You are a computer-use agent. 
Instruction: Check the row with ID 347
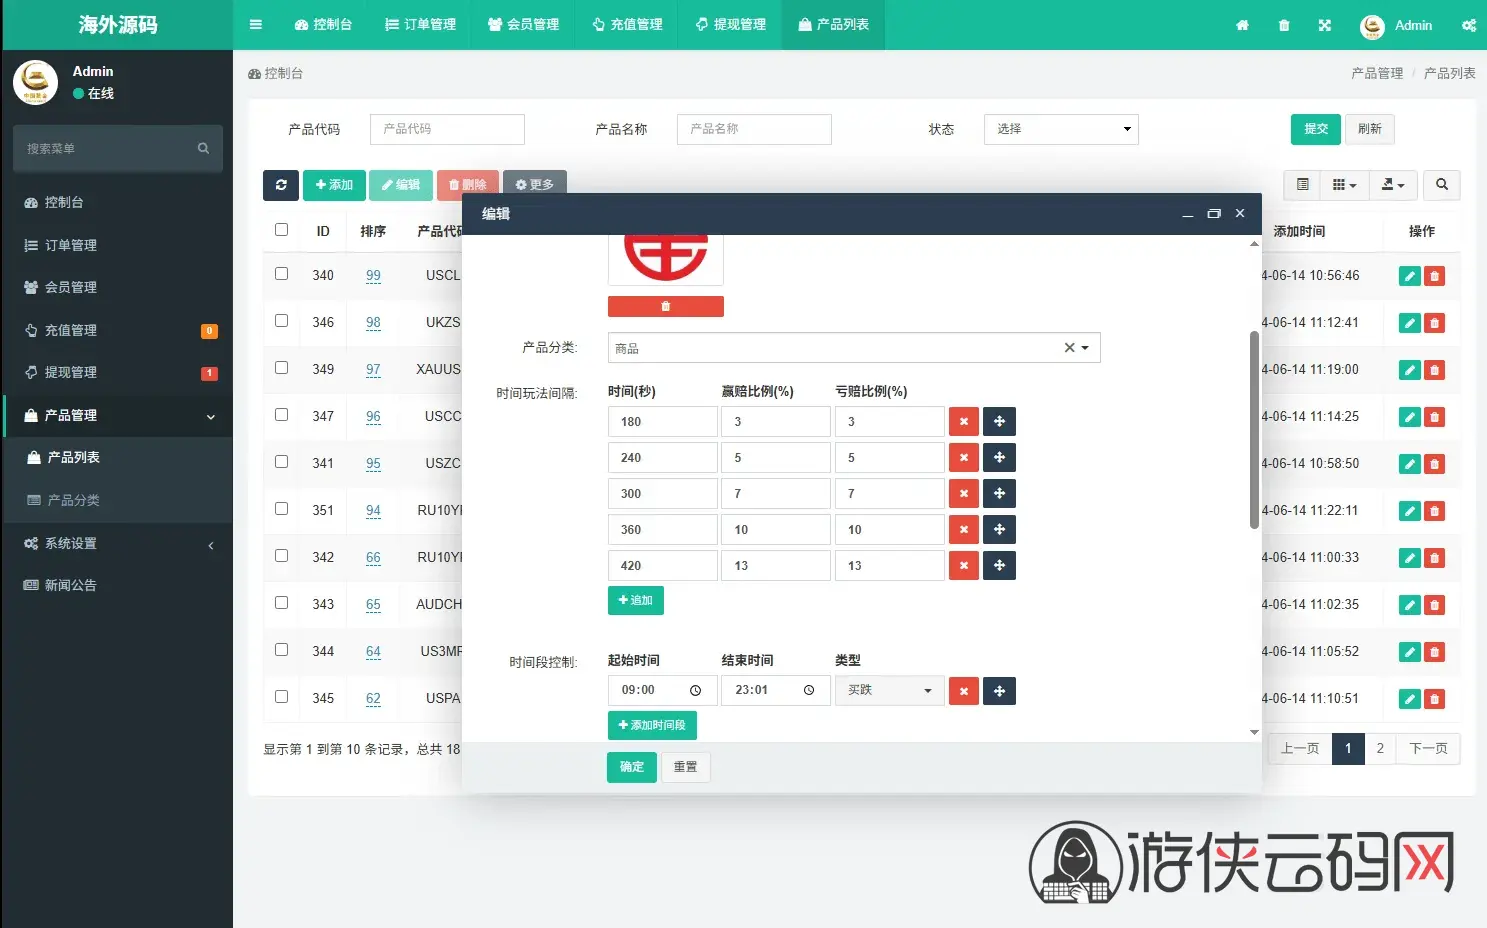coord(281,415)
